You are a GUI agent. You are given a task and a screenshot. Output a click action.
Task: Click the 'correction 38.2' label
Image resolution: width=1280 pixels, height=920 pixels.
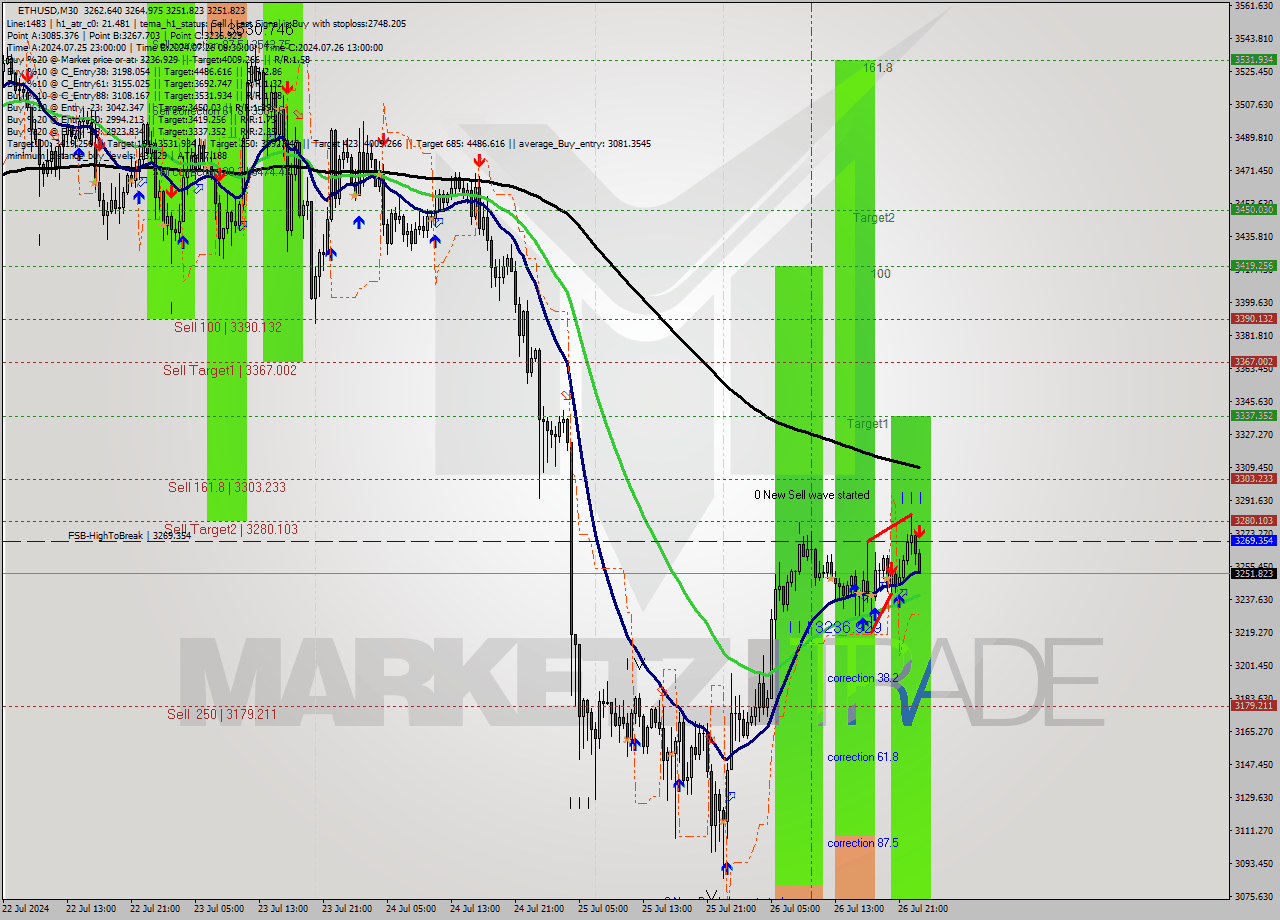point(862,678)
